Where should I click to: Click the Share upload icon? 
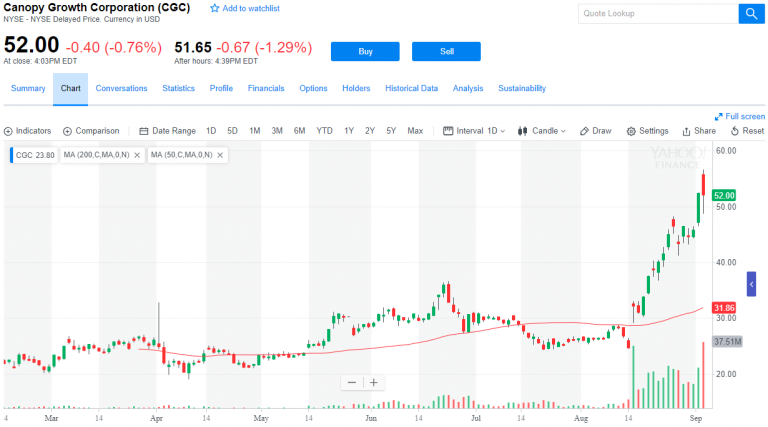[x=687, y=131]
